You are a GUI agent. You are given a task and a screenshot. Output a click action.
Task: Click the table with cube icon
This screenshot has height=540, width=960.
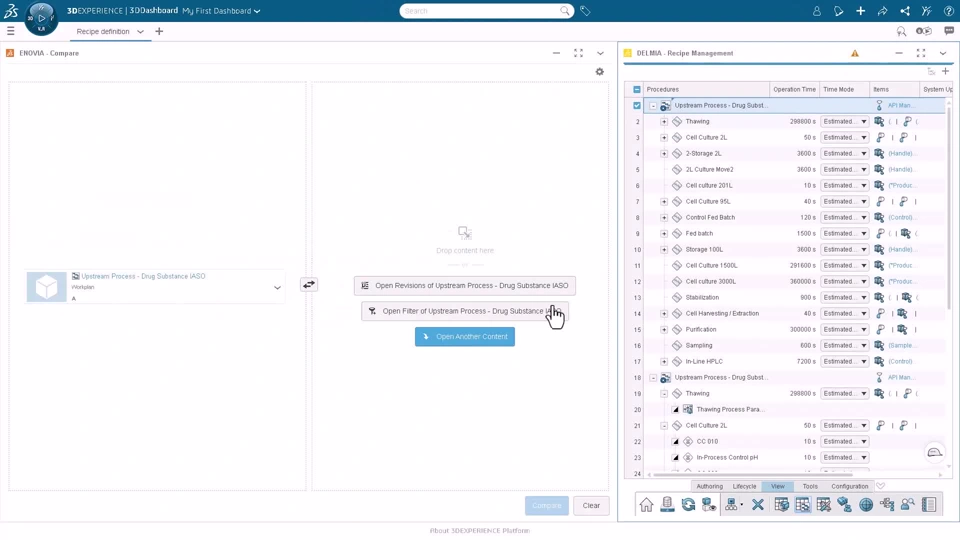(x=781, y=504)
